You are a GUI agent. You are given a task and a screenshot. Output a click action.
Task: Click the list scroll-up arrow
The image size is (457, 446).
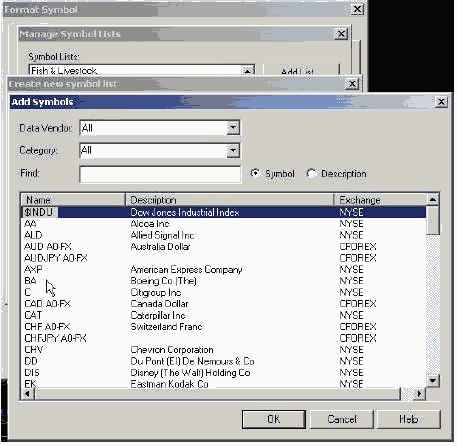pyautogui.click(x=433, y=200)
